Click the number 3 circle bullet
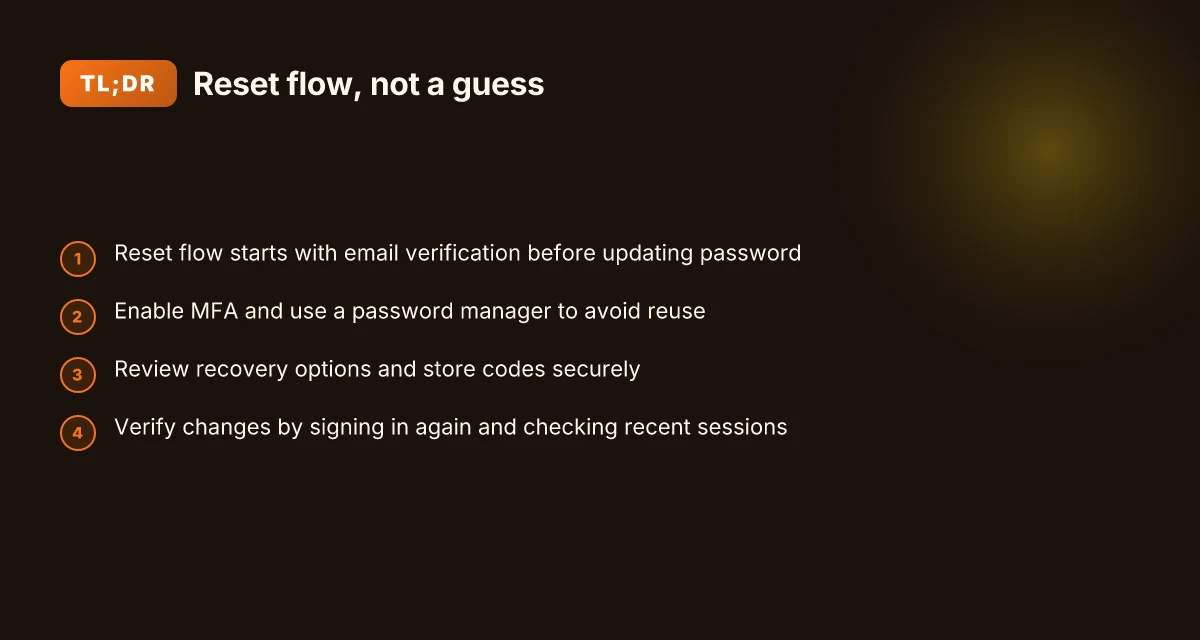Image resolution: width=1200 pixels, height=640 pixels. coord(78,375)
